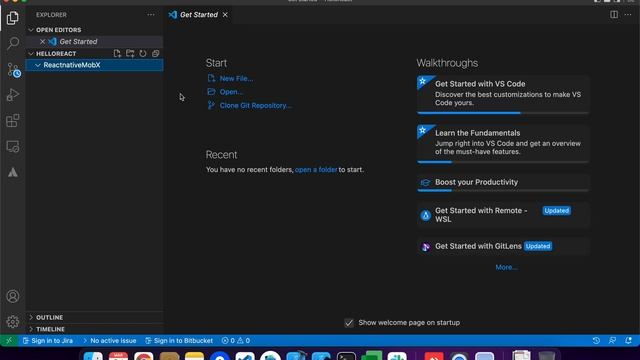The image size is (640, 360).
Task: Open Get Started with Remote - WSL walkthrough
Action: pyautogui.click(x=503, y=215)
